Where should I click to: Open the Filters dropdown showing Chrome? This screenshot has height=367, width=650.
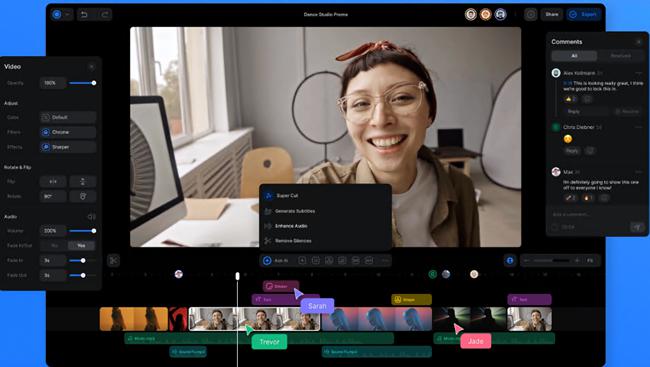coord(68,132)
